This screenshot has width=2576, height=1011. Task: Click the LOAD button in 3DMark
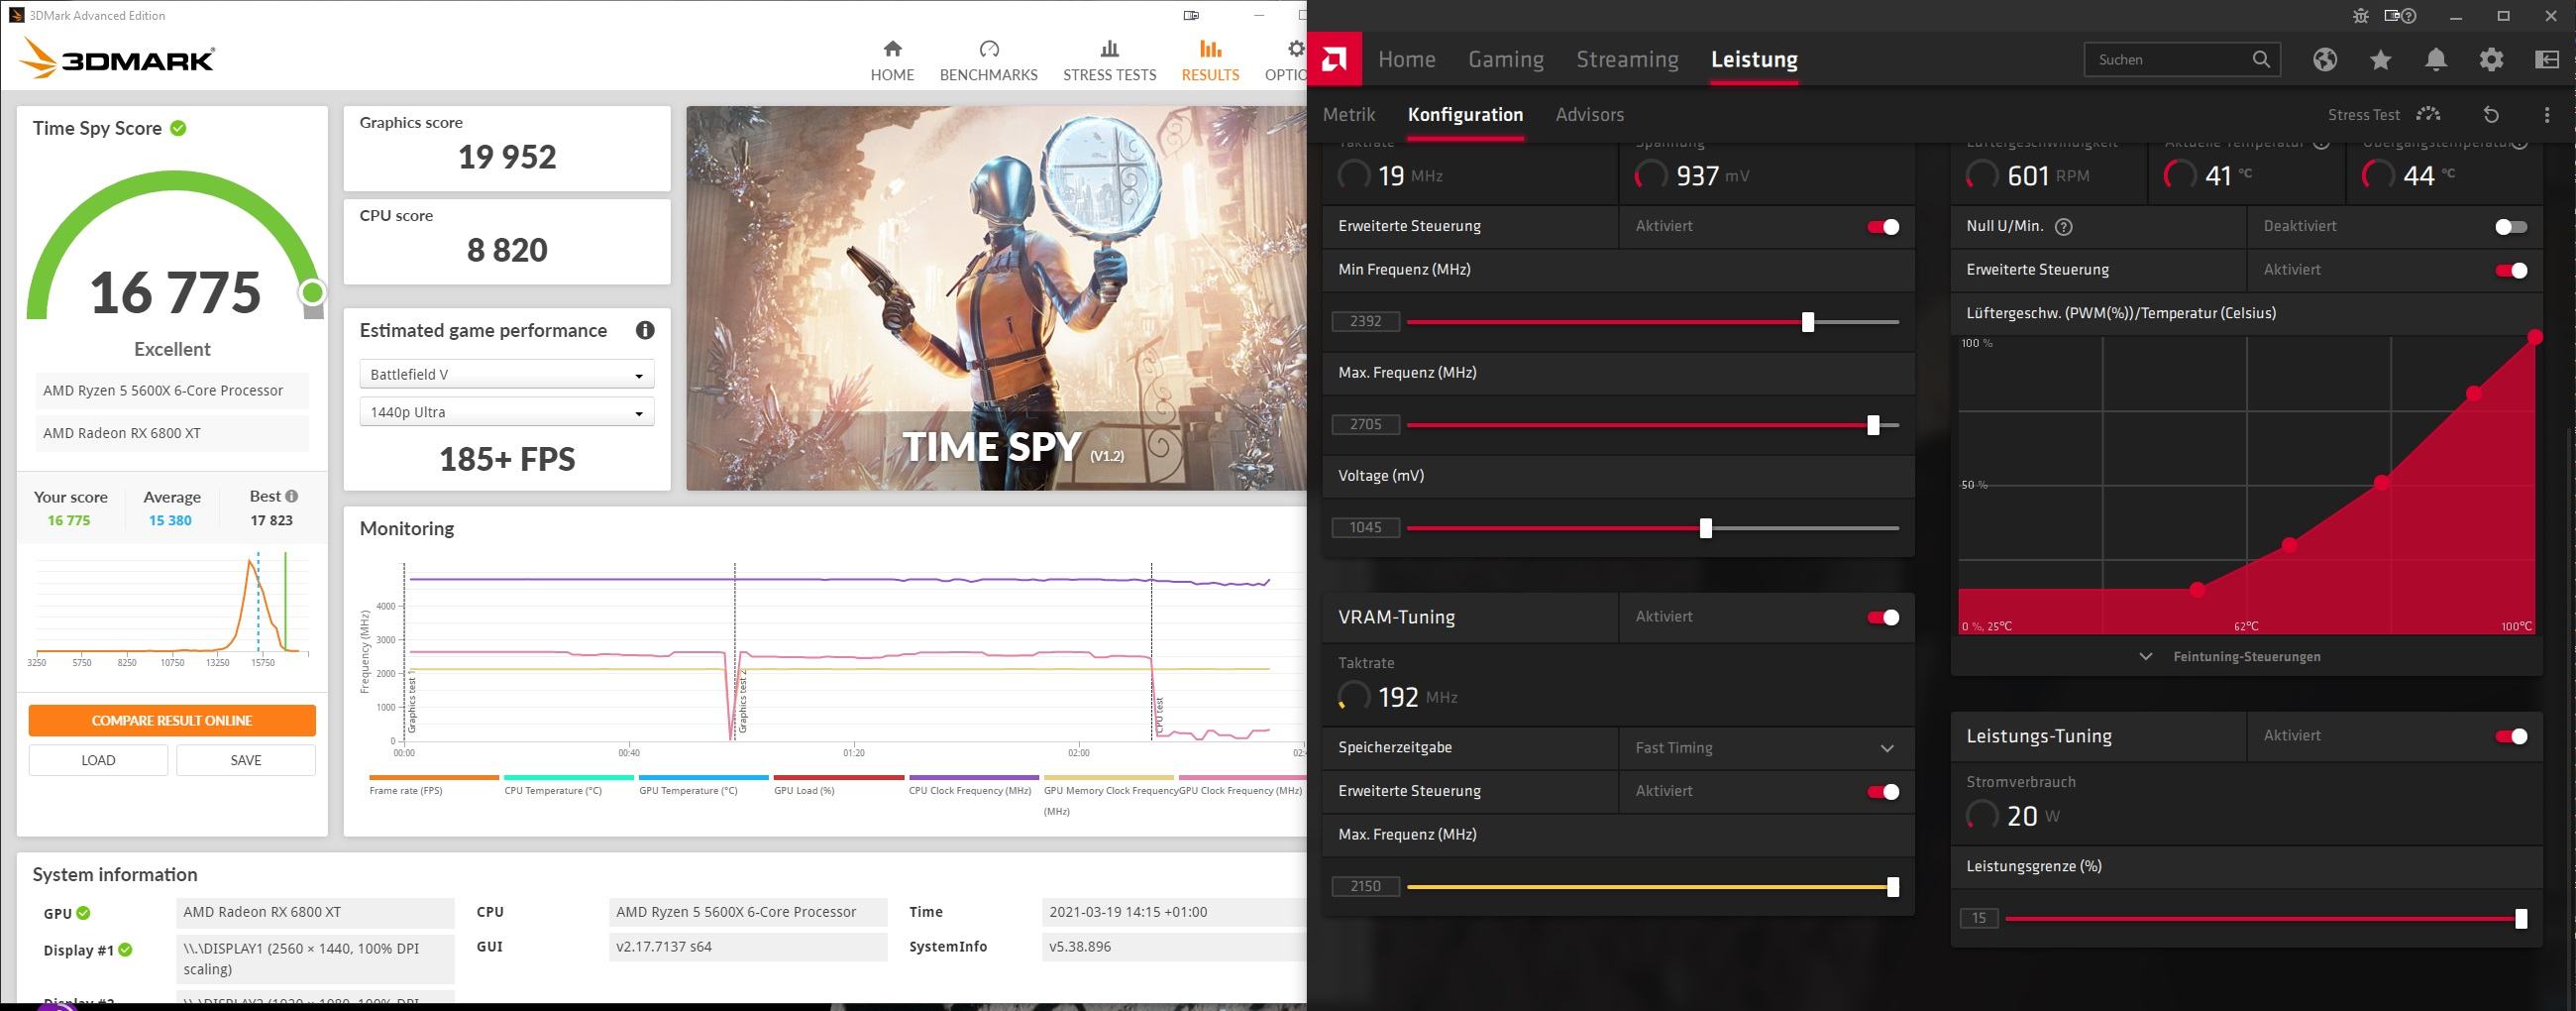(98, 760)
